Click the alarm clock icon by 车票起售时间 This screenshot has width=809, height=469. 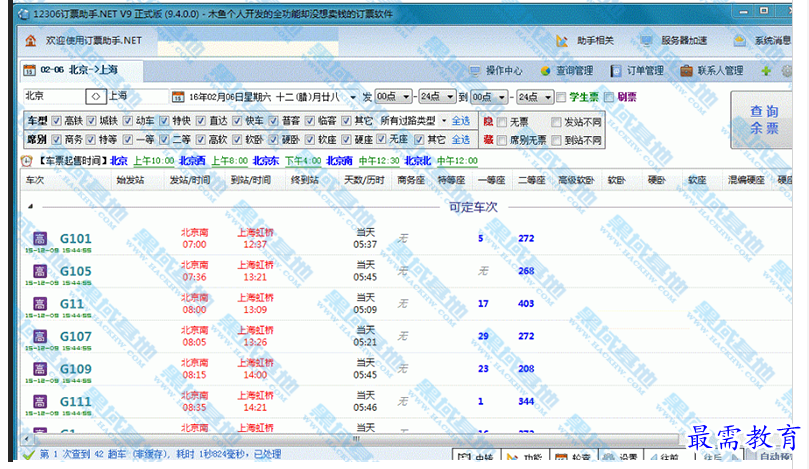point(26,161)
